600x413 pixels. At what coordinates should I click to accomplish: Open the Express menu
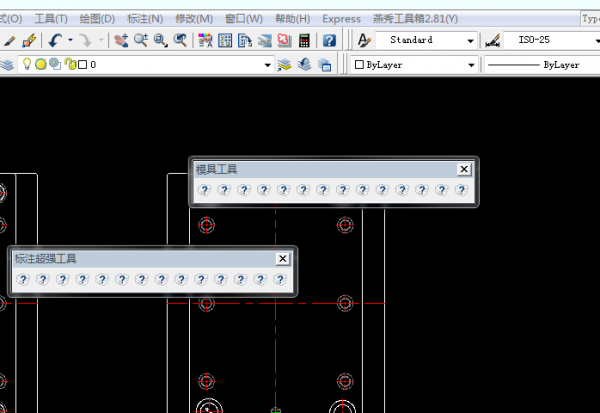(x=341, y=19)
